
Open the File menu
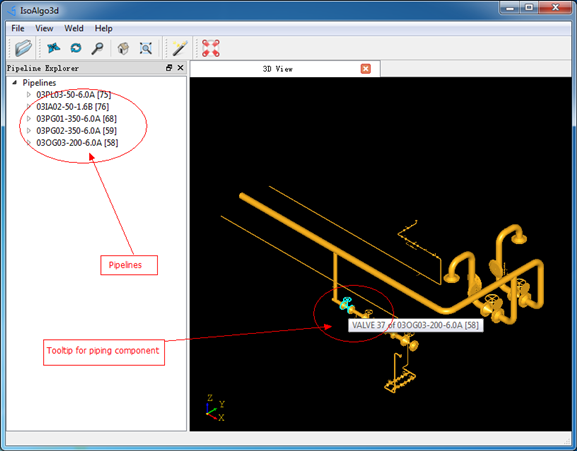tap(18, 28)
